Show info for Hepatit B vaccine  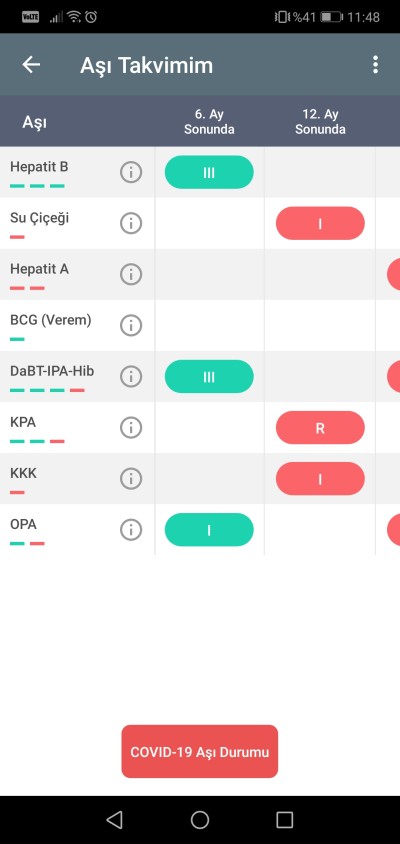(130, 172)
